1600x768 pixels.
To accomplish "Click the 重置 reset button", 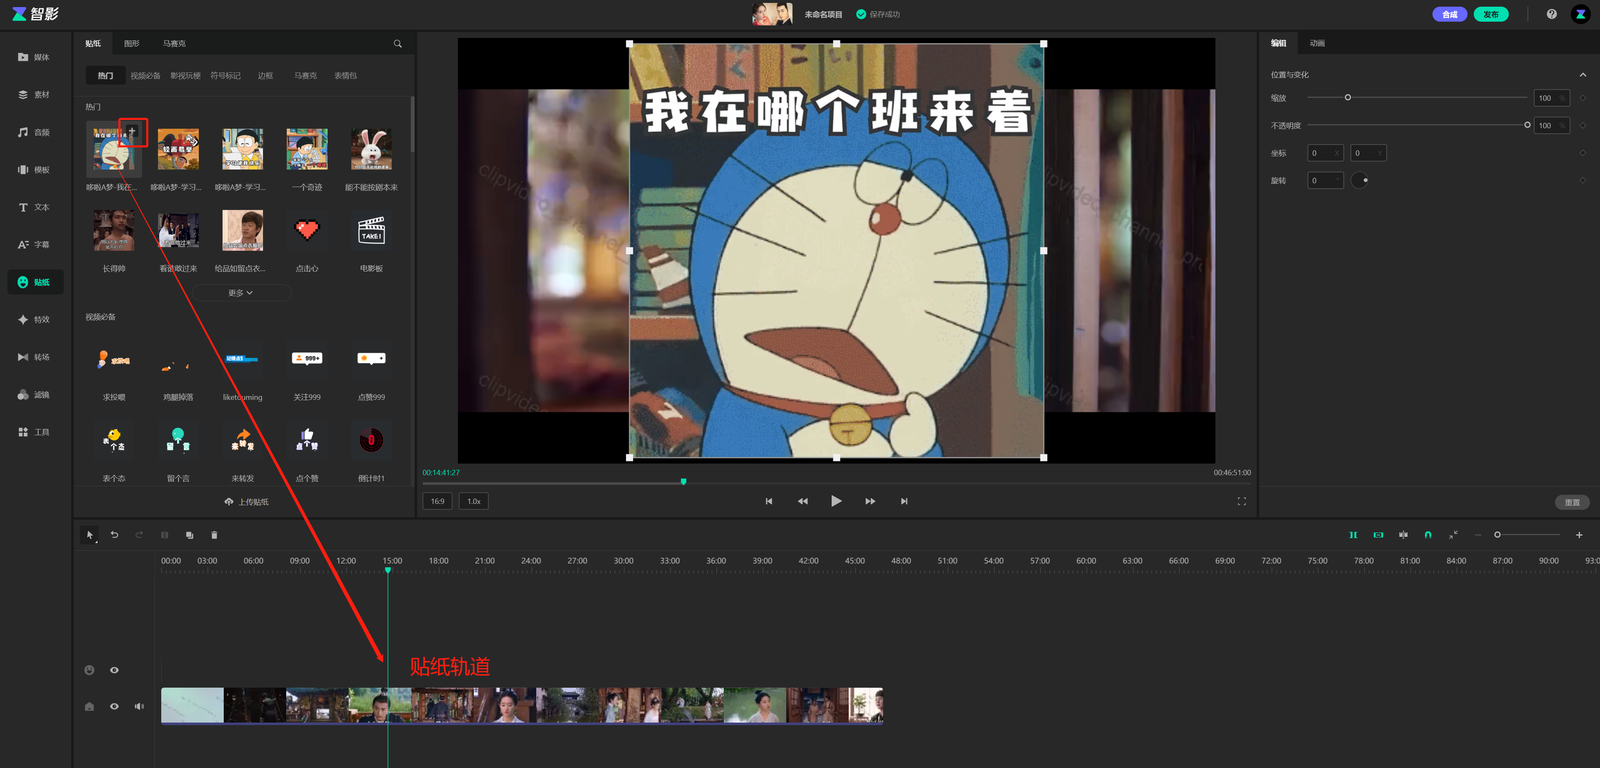I will point(1572,502).
